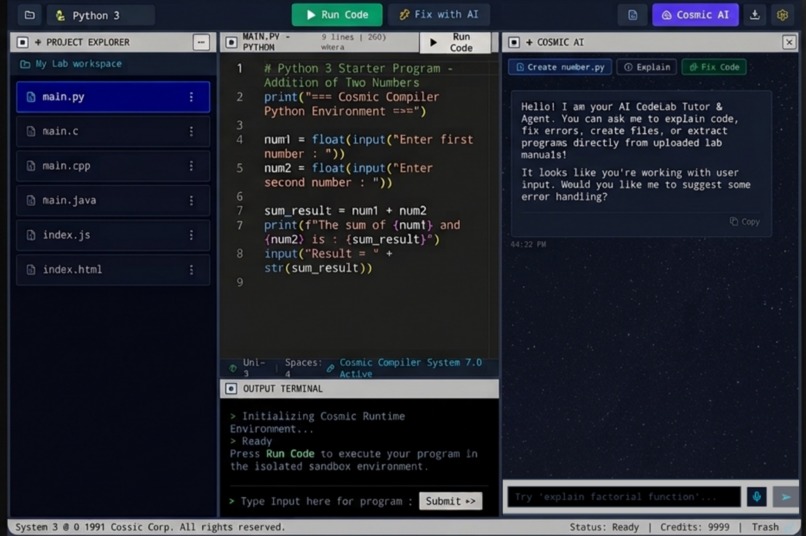Click Cosmic AI panel square icon
Viewport: 806px width, 536px height.
coord(514,42)
